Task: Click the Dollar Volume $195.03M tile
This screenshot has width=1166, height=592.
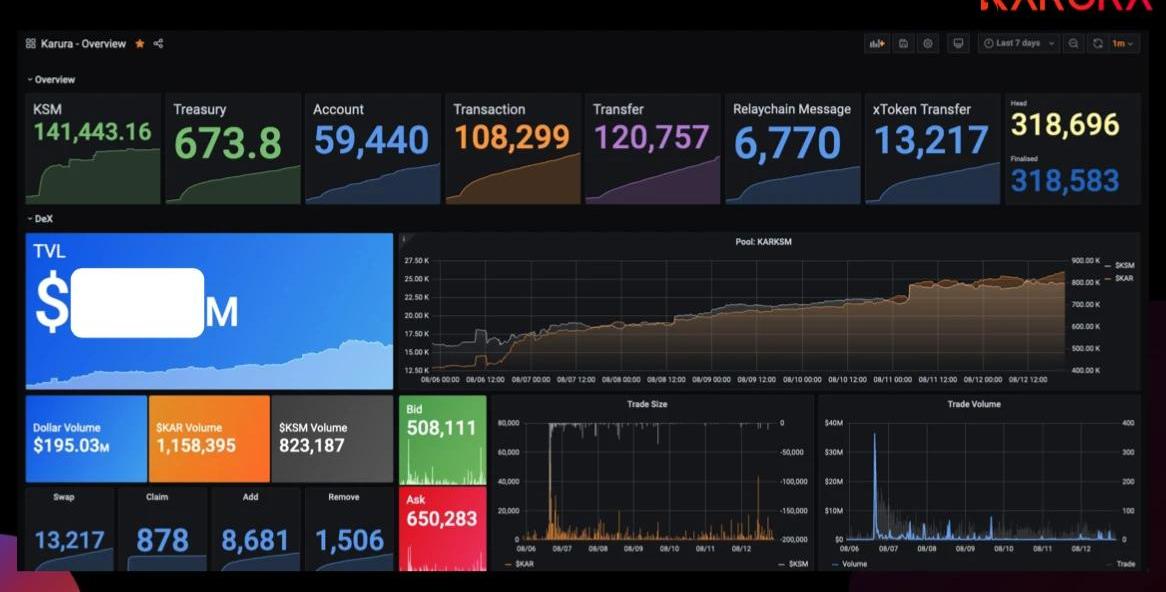Action: pyautogui.click(x=86, y=439)
